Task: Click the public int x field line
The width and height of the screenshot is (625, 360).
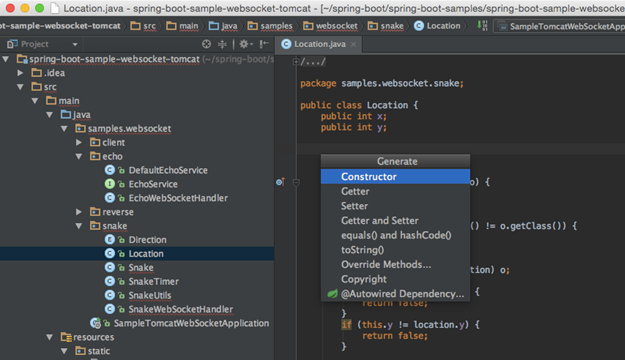Action: click(x=354, y=116)
